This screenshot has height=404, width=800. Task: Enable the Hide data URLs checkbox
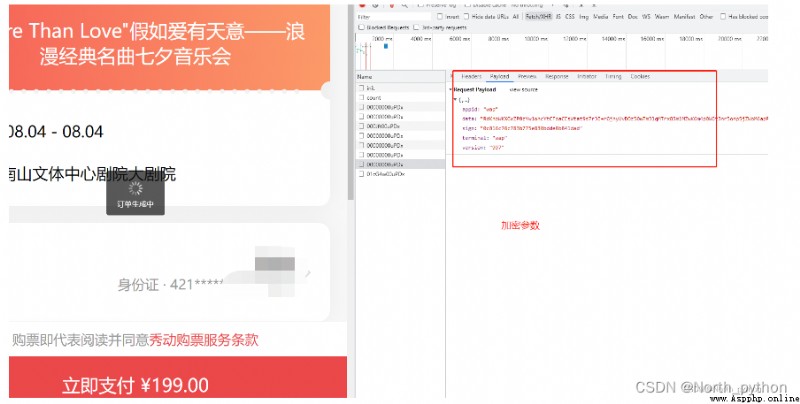tap(466, 17)
